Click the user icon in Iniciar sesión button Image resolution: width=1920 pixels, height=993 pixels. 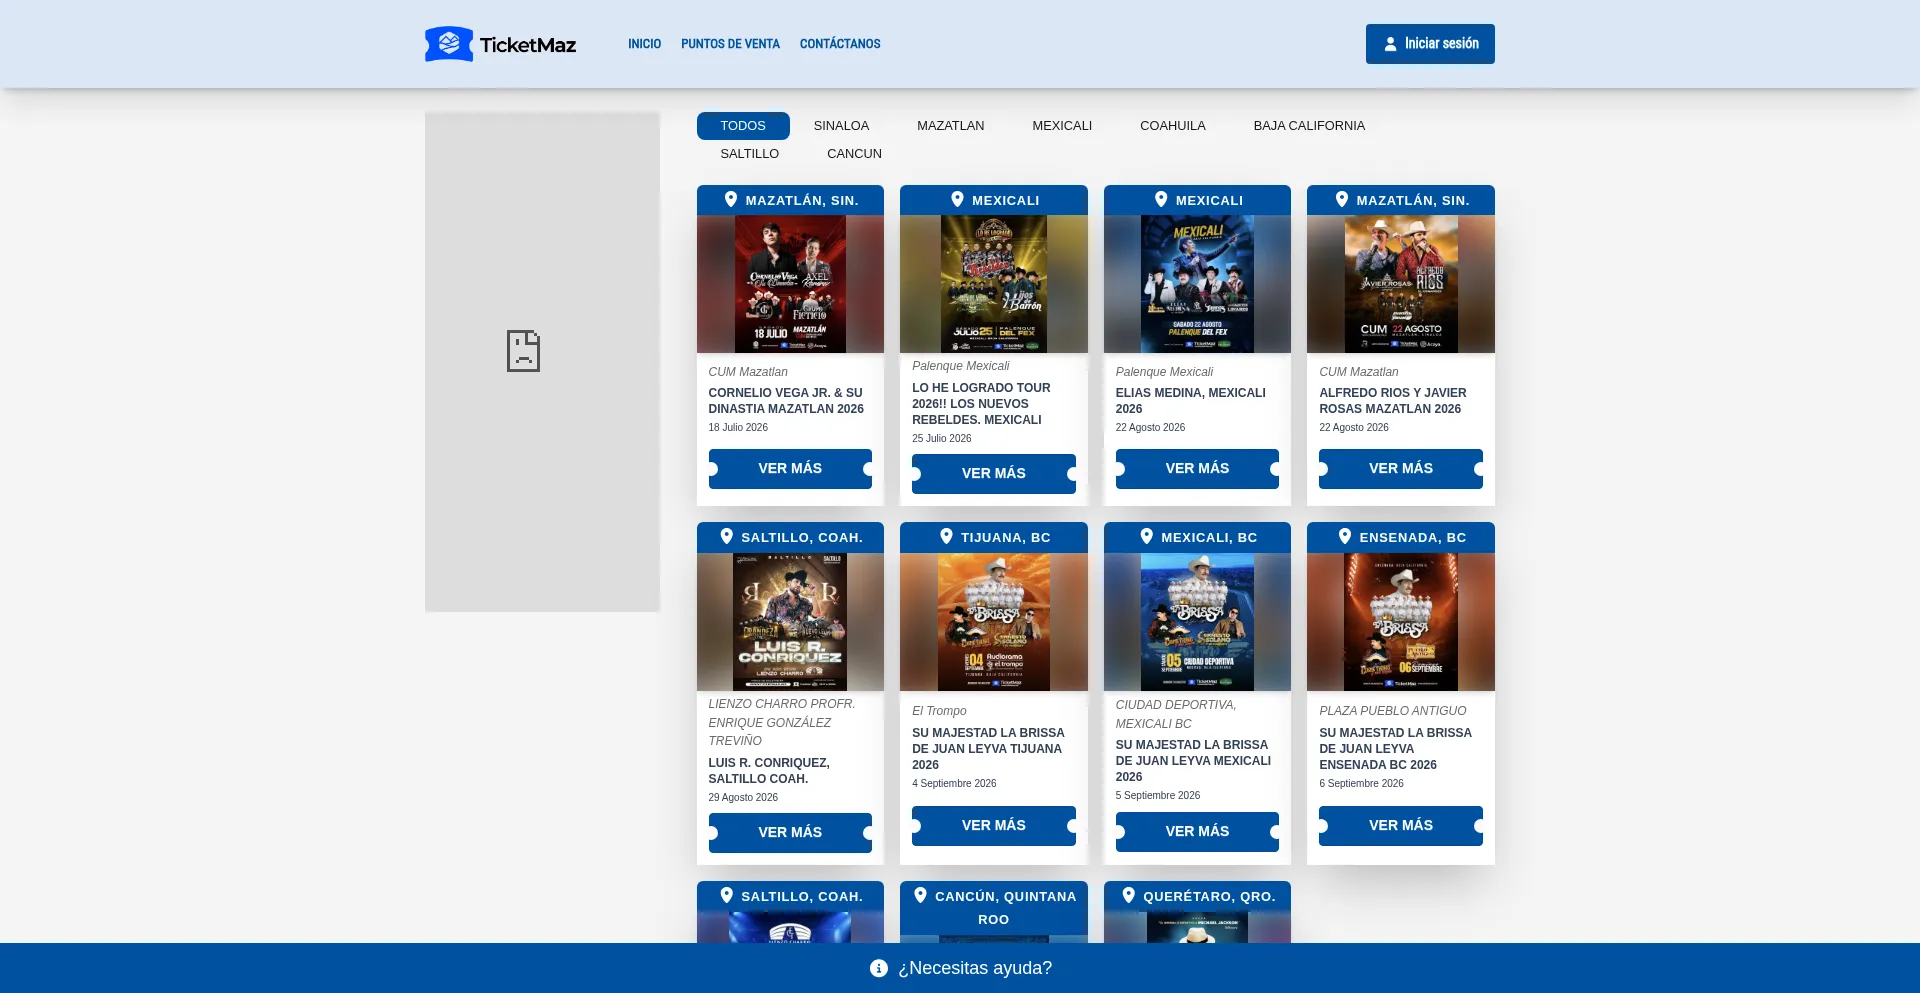click(x=1390, y=44)
